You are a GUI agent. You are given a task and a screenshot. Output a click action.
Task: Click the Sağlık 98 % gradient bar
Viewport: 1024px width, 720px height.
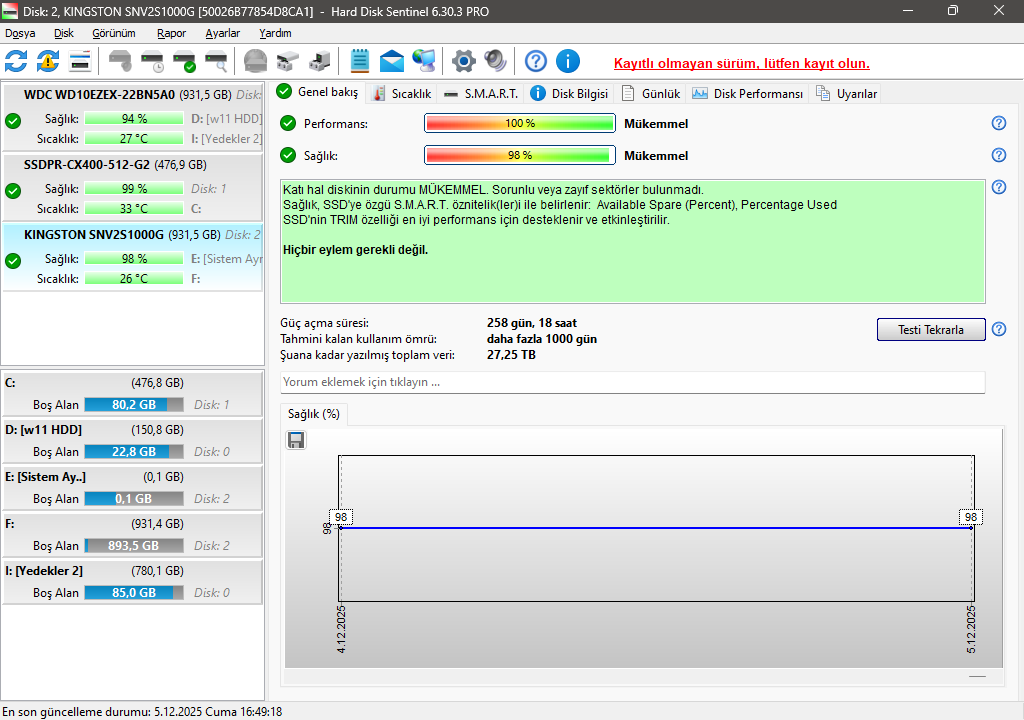click(520, 155)
